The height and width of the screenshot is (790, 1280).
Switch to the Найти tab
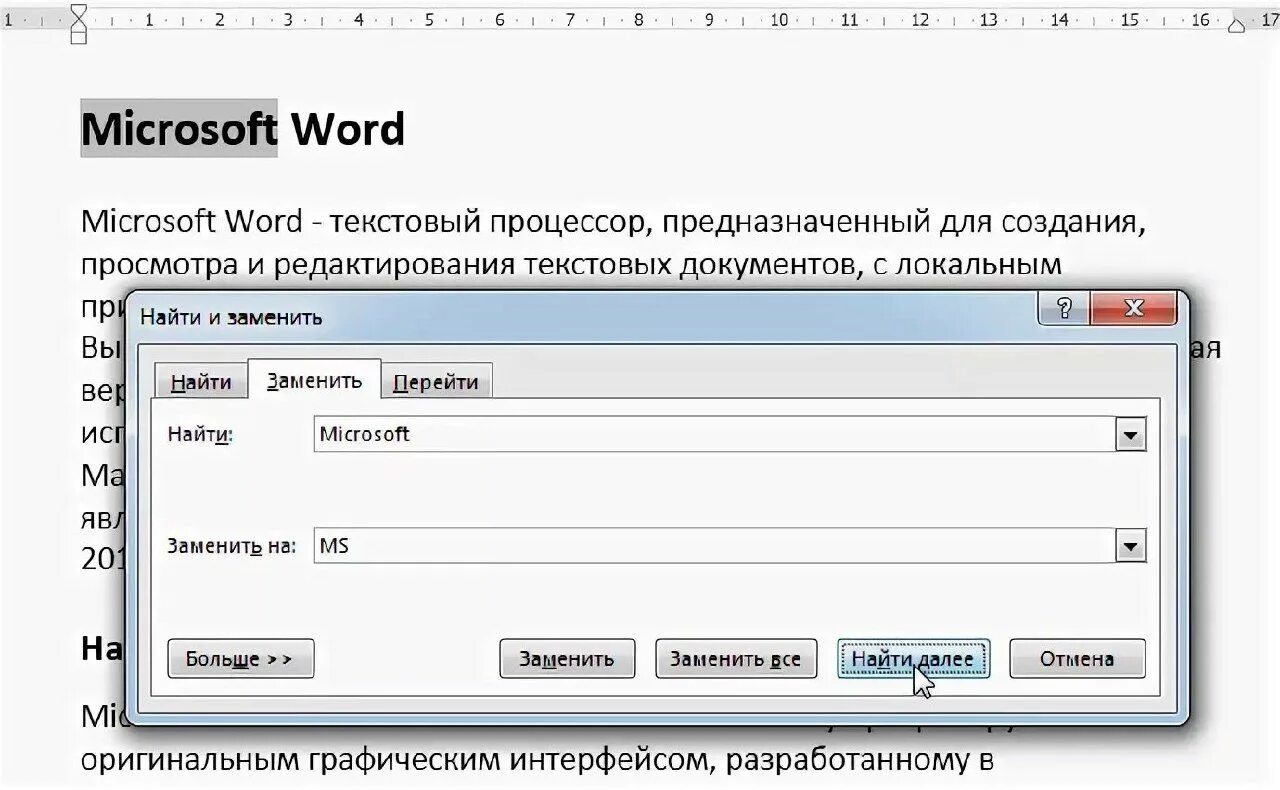(x=201, y=381)
